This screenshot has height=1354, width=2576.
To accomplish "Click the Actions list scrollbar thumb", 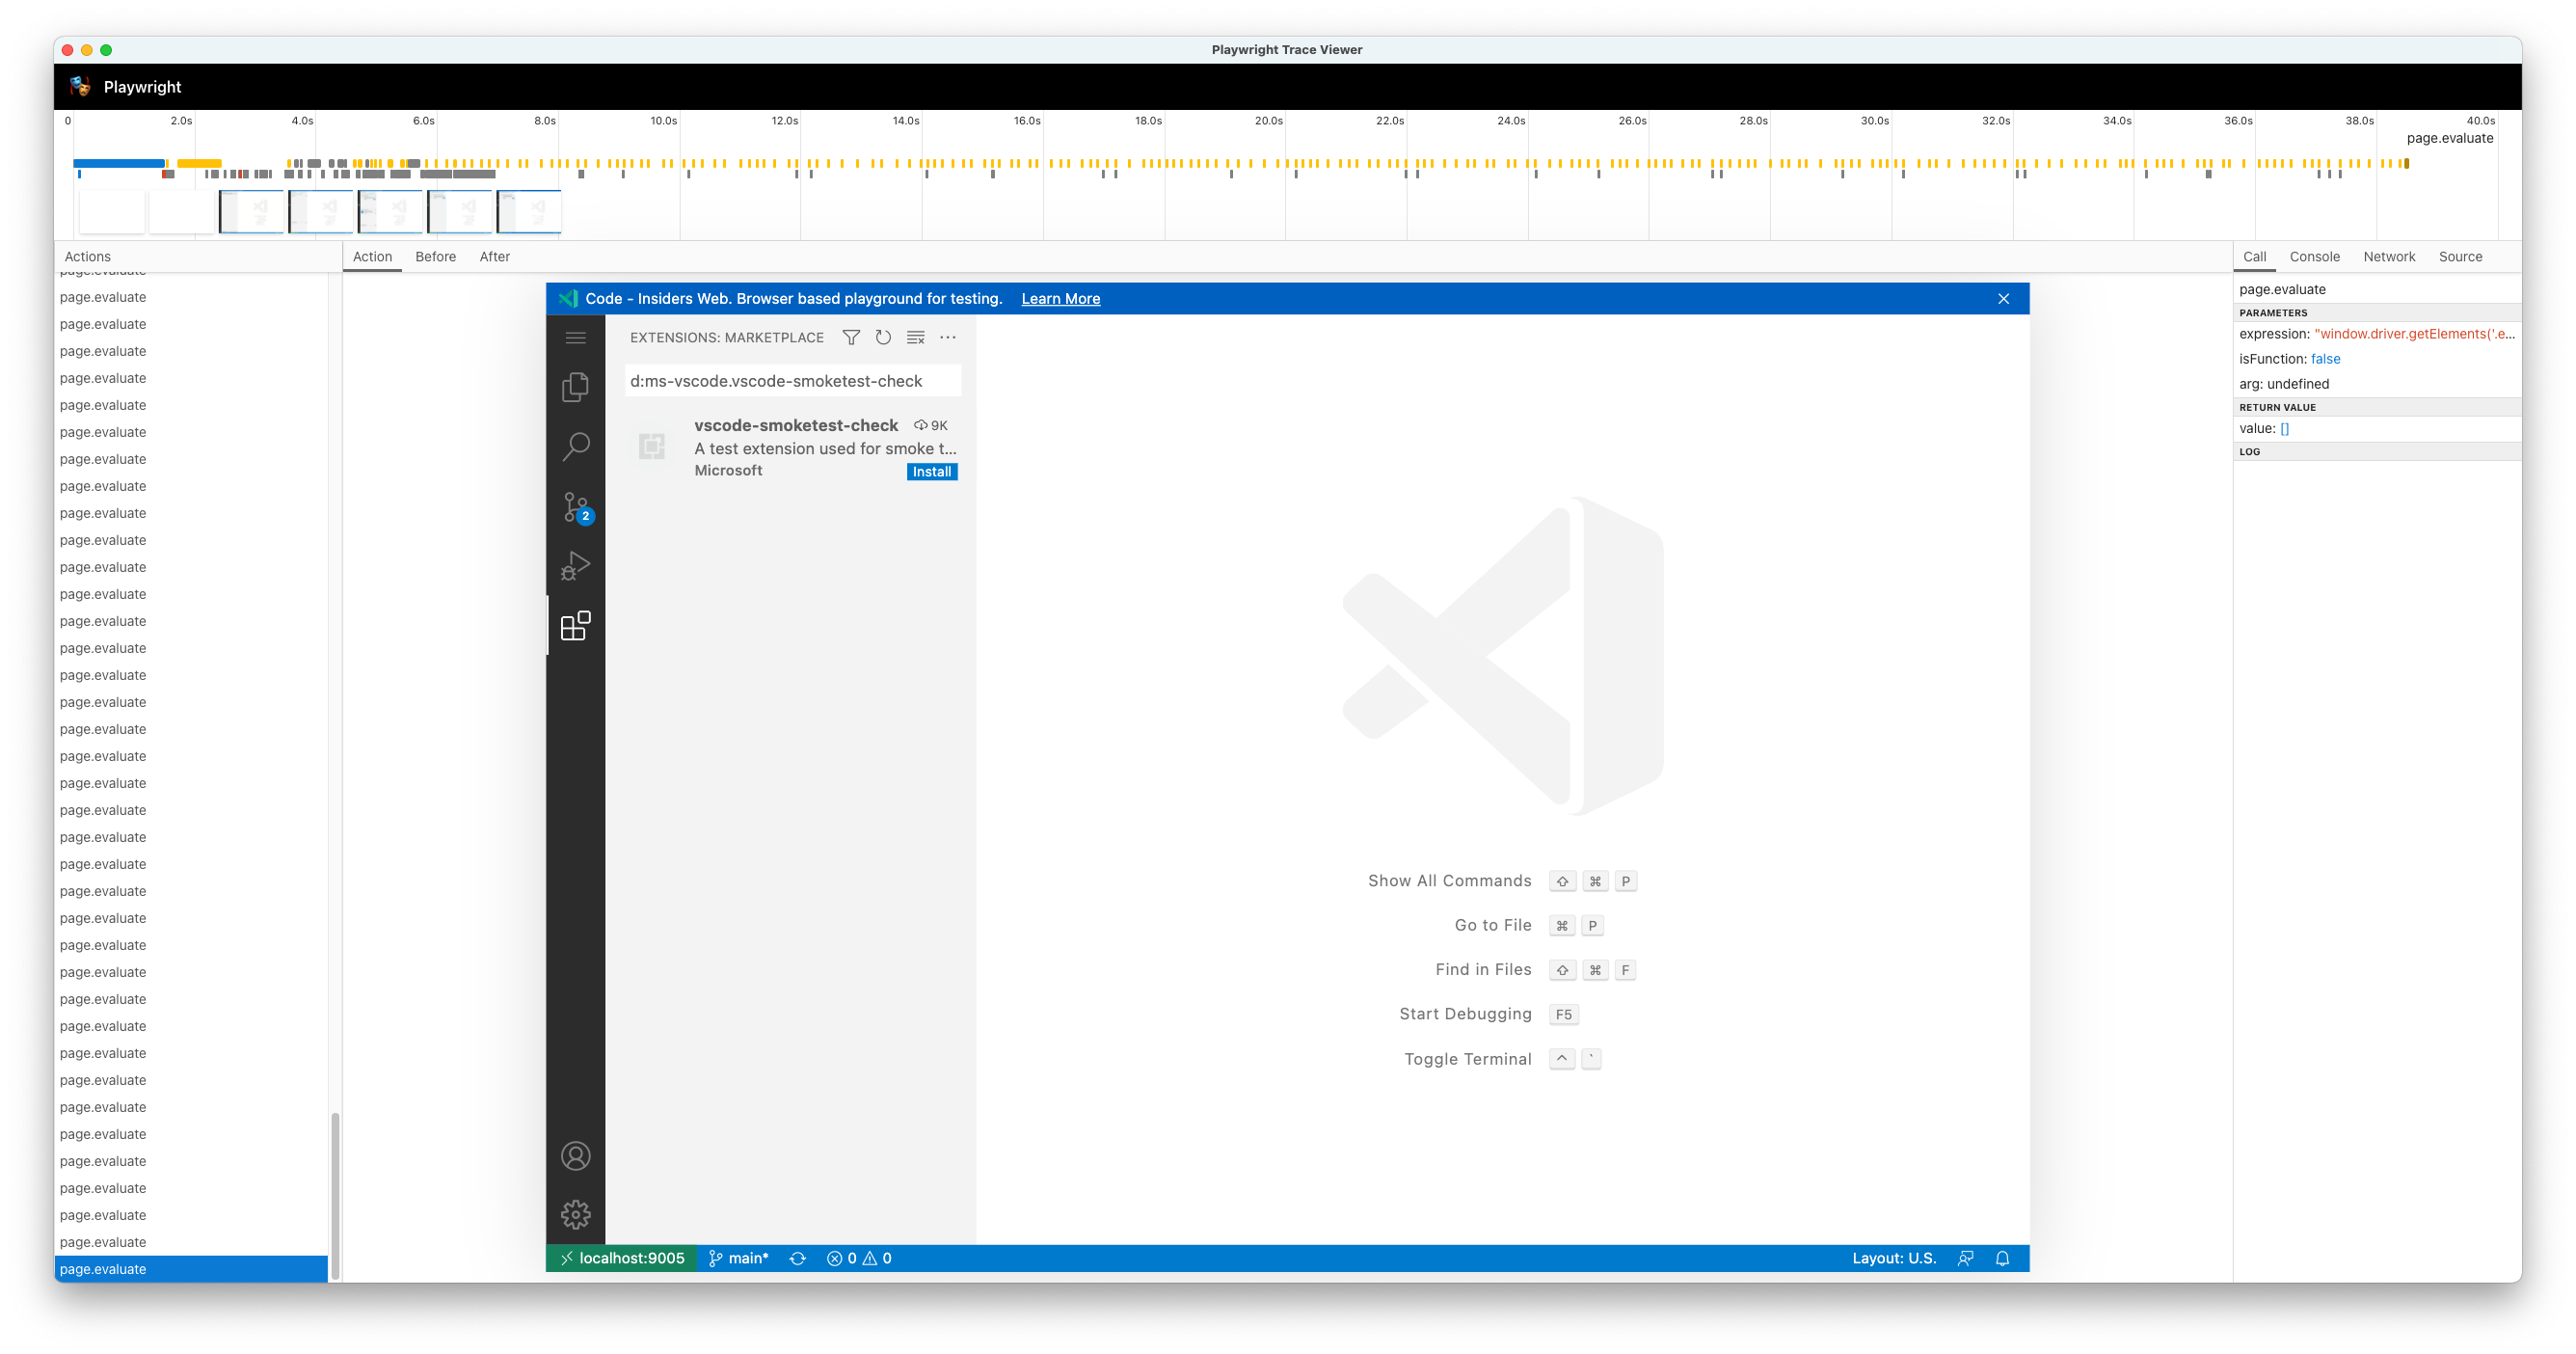I will [x=335, y=1195].
